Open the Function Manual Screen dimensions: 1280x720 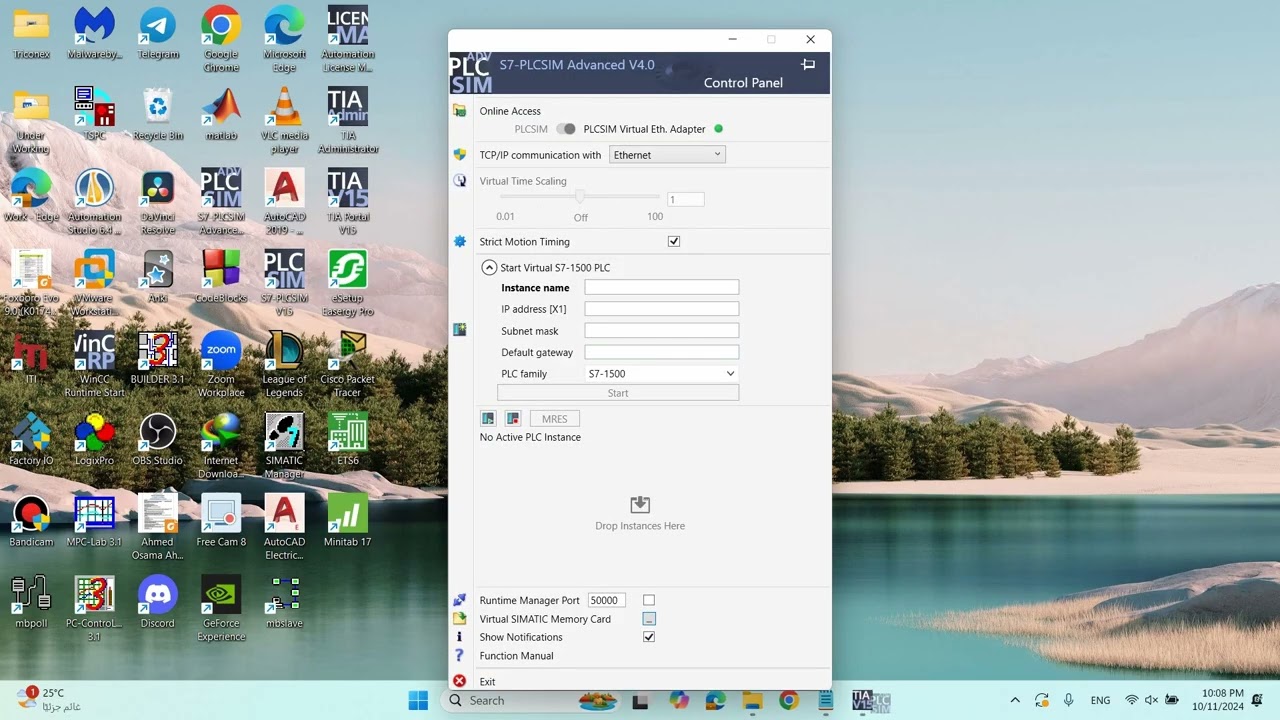[516, 656]
